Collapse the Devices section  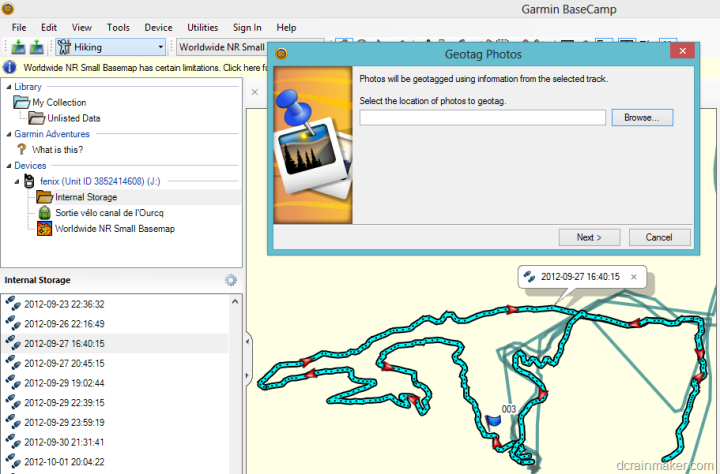(x=9, y=166)
